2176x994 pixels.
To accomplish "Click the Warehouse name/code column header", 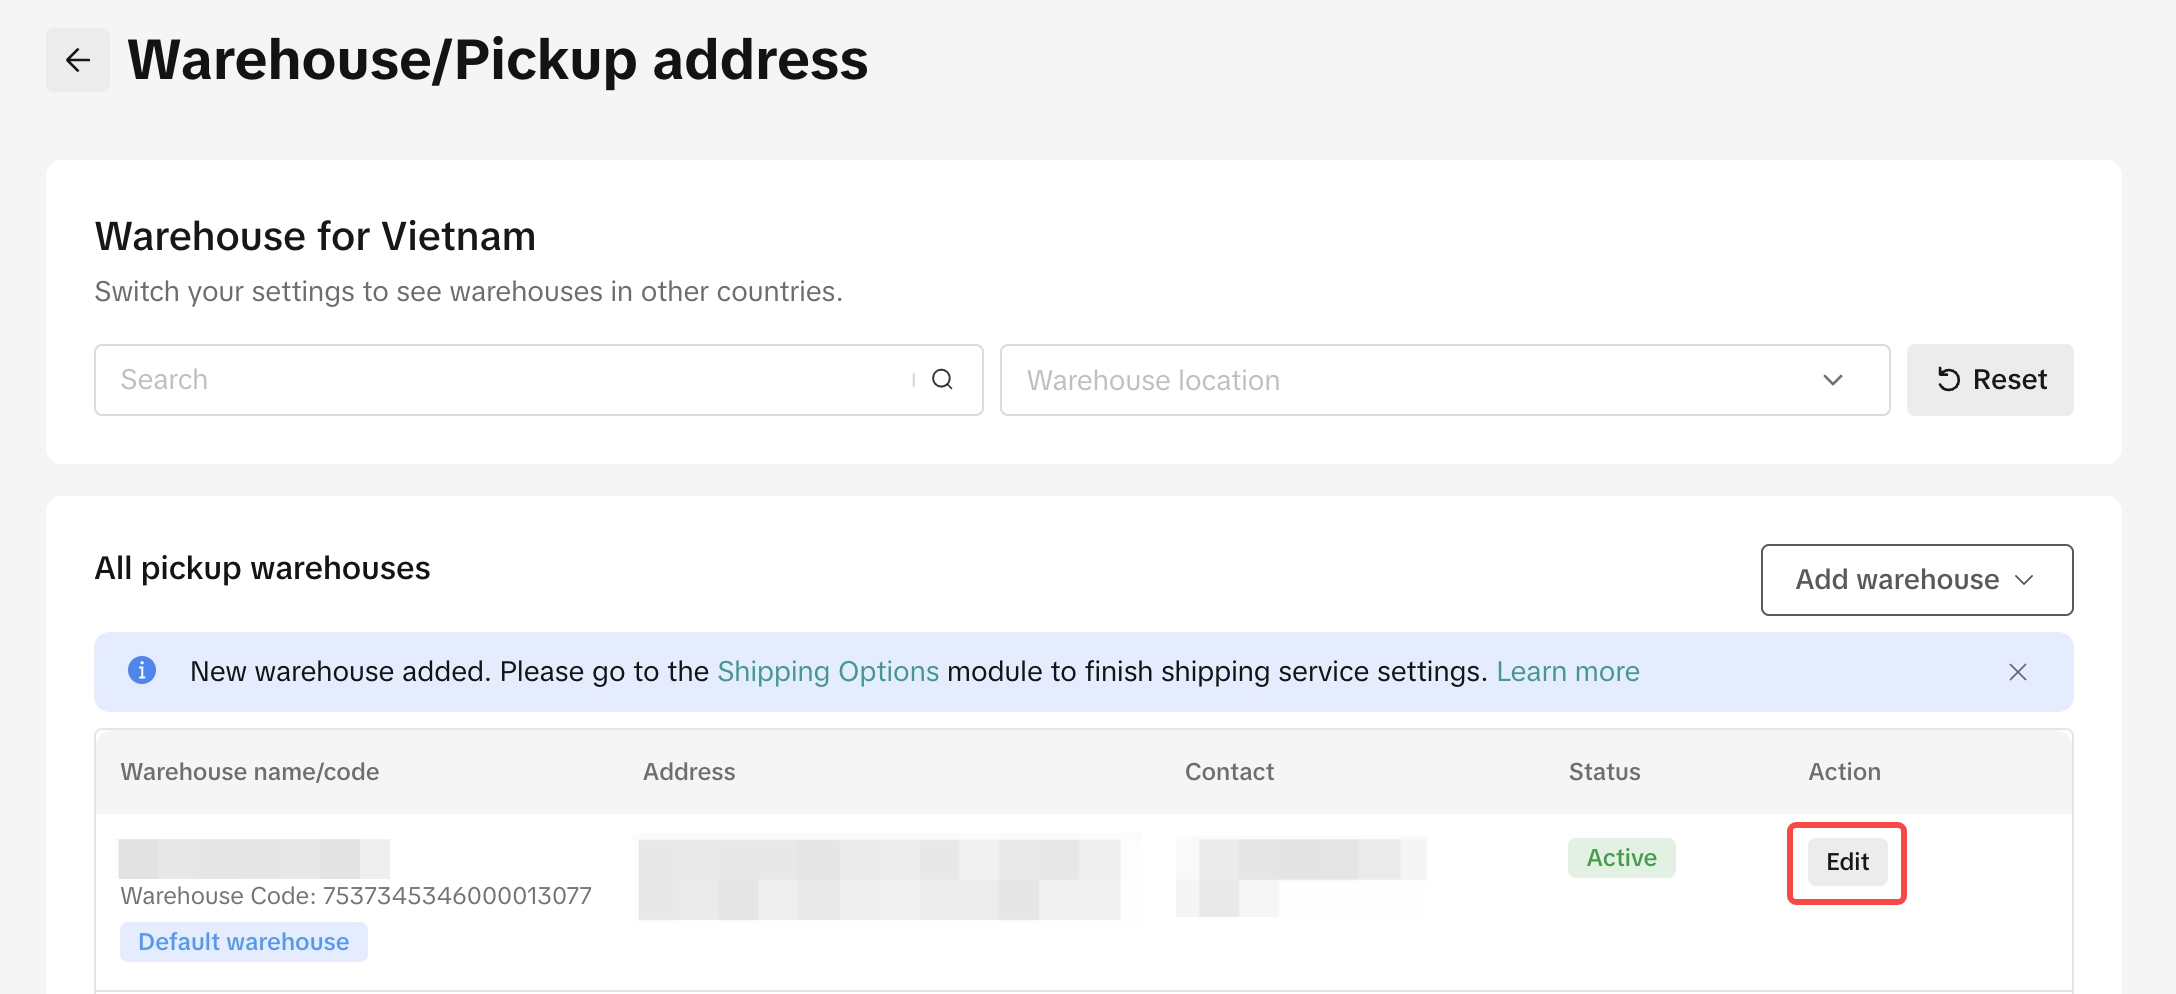I will 250,772.
